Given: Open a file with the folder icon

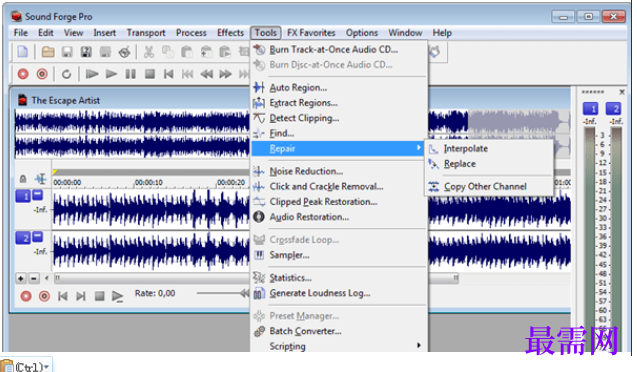Looking at the screenshot, I should [48, 52].
